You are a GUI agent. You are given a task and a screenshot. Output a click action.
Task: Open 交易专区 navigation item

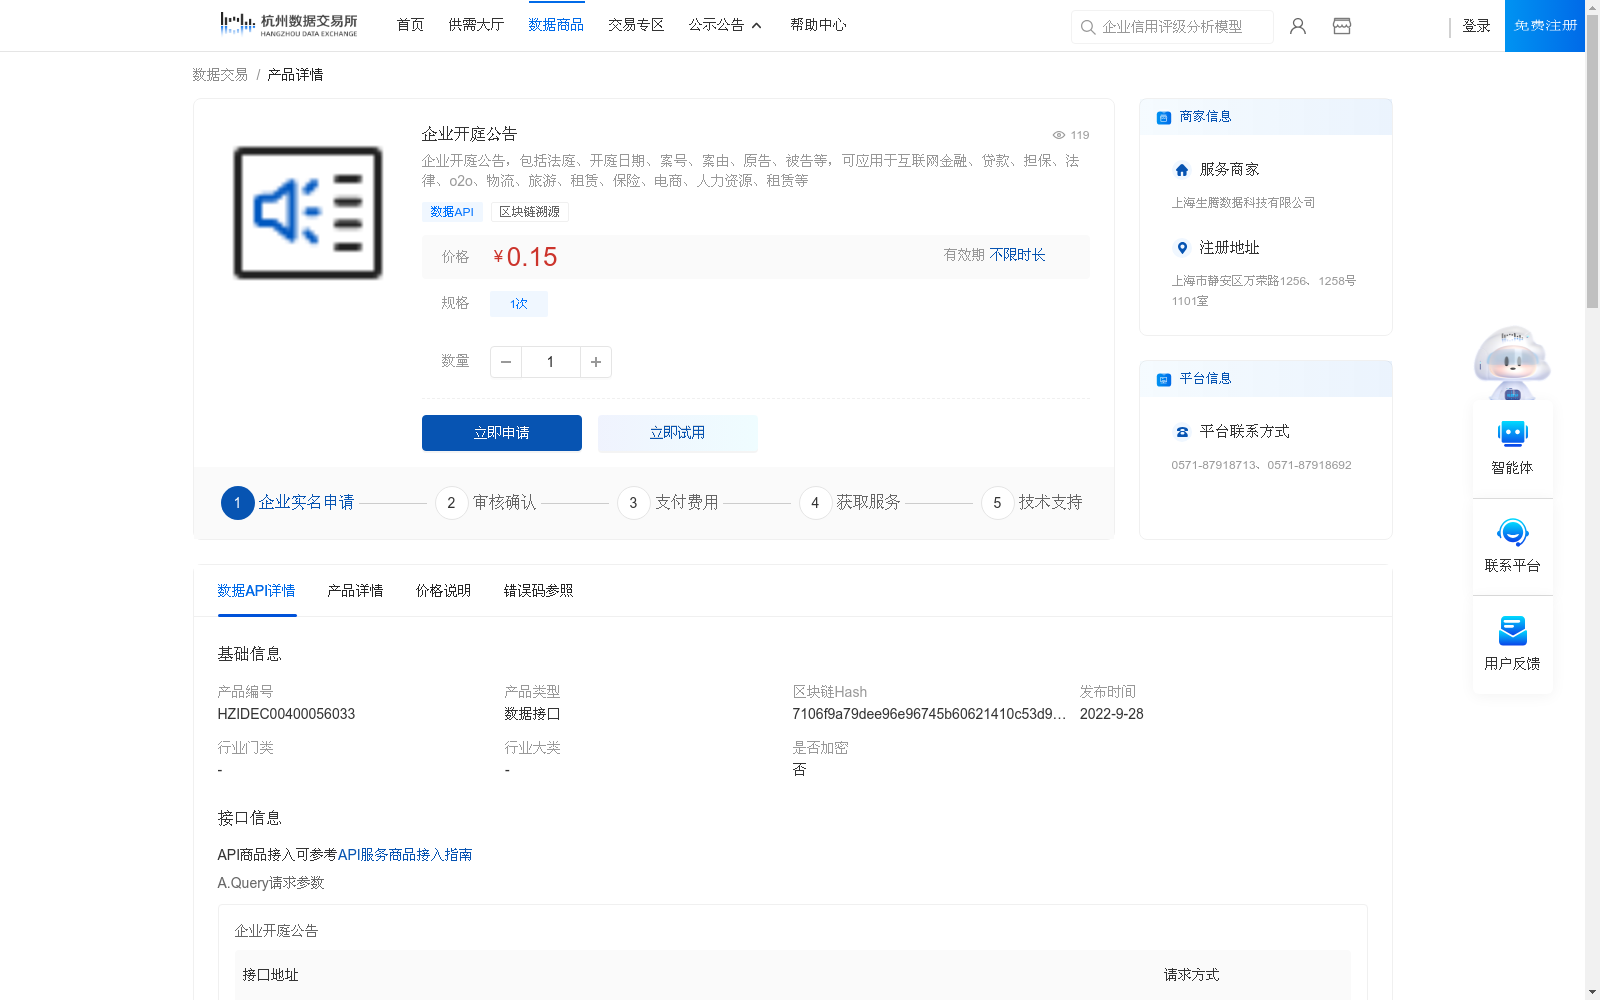636,25
